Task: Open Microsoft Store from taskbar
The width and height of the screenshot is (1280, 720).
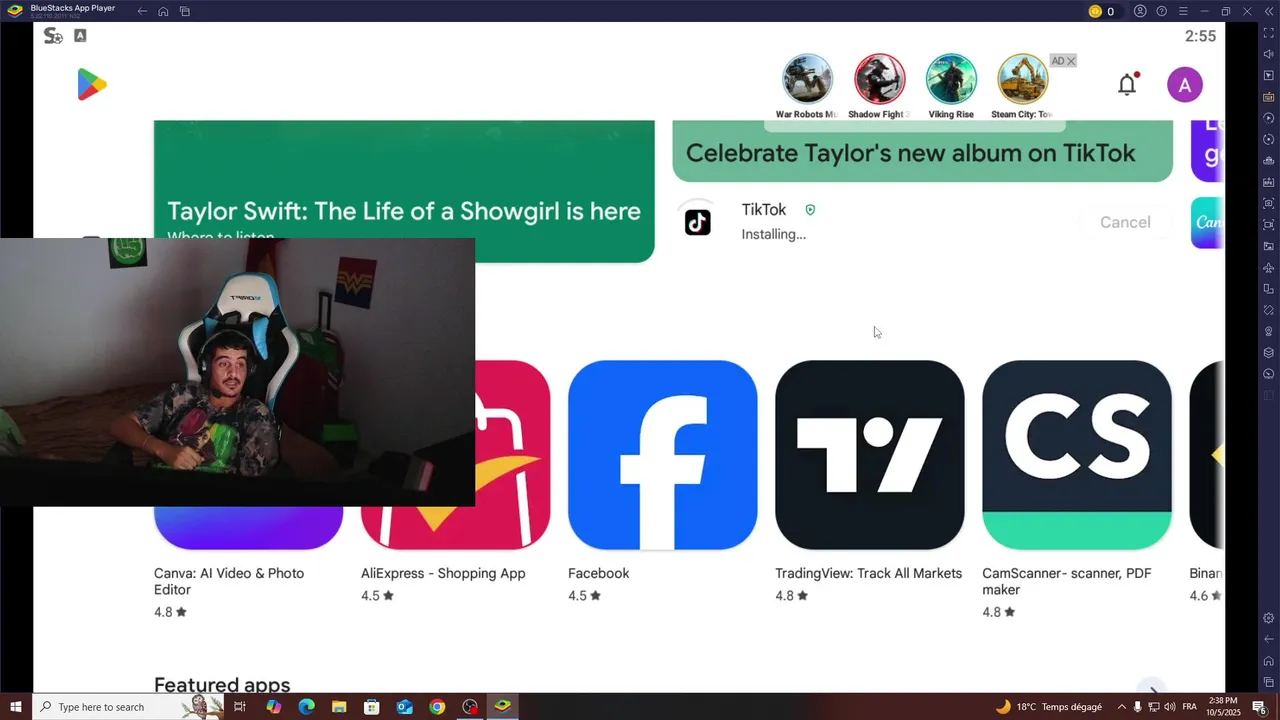Action: (372, 707)
